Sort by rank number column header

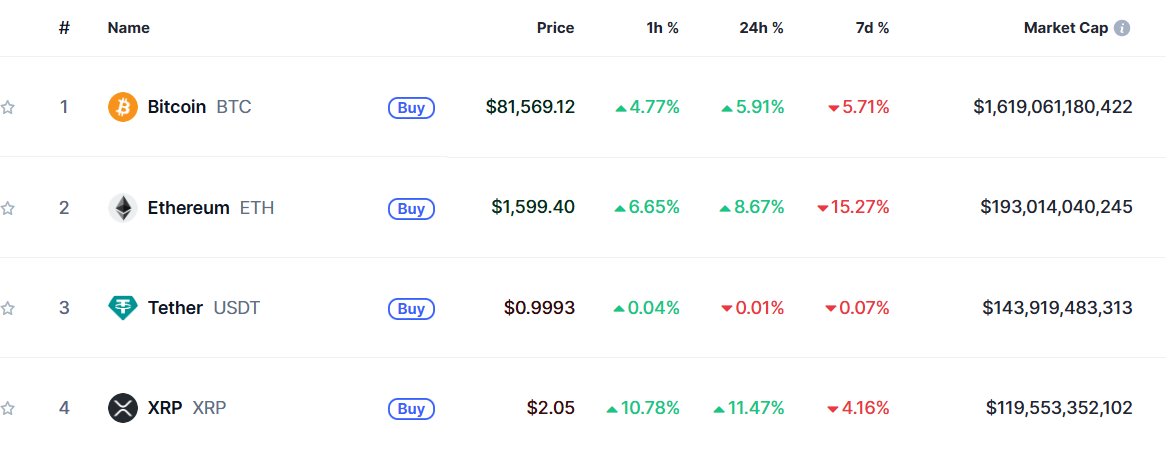(x=65, y=28)
